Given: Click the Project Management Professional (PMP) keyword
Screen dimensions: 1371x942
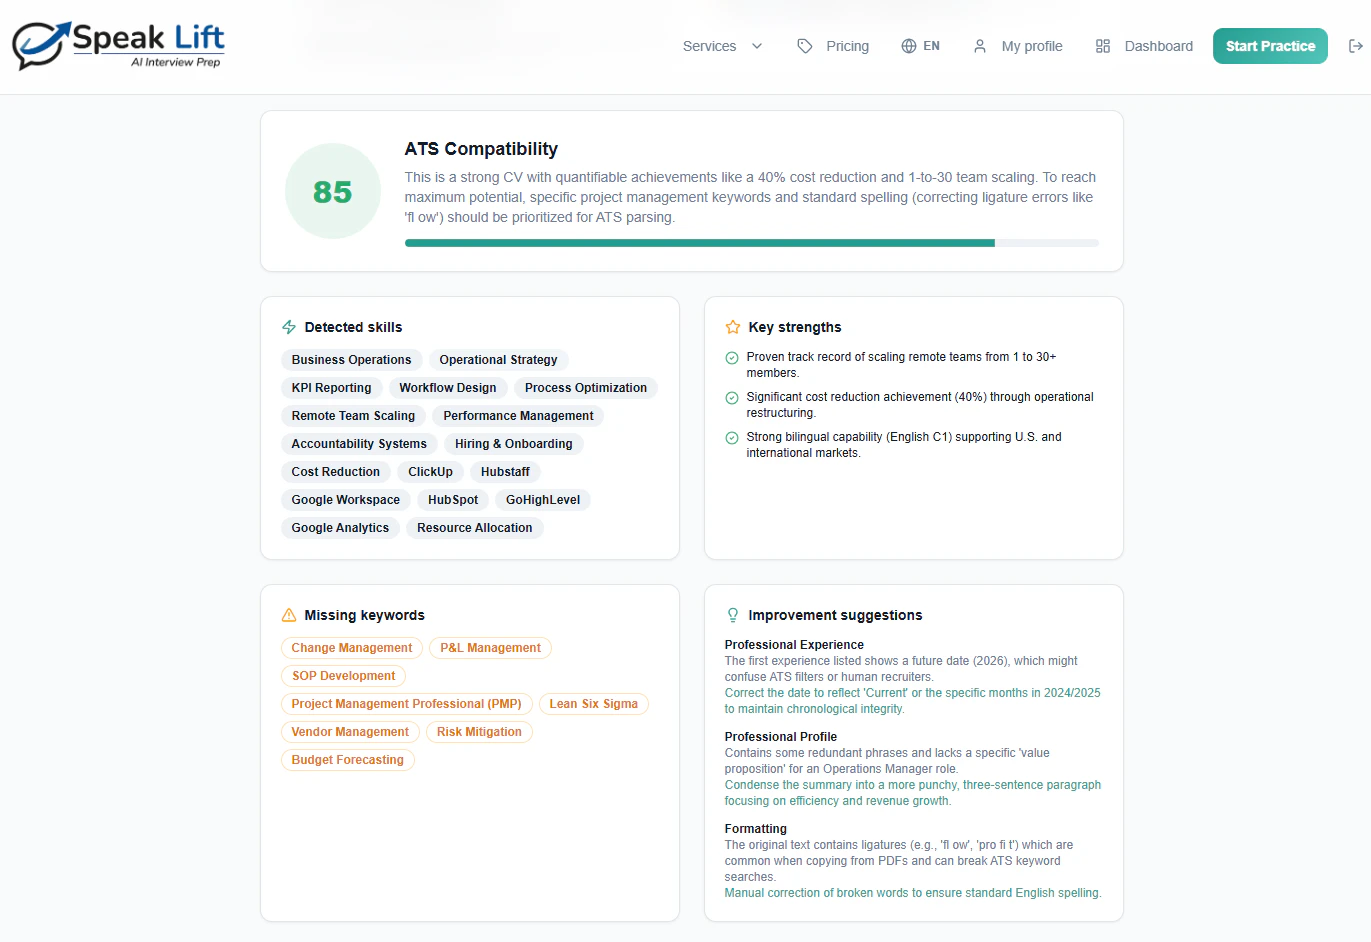Looking at the screenshot, I should click(407, 704).
